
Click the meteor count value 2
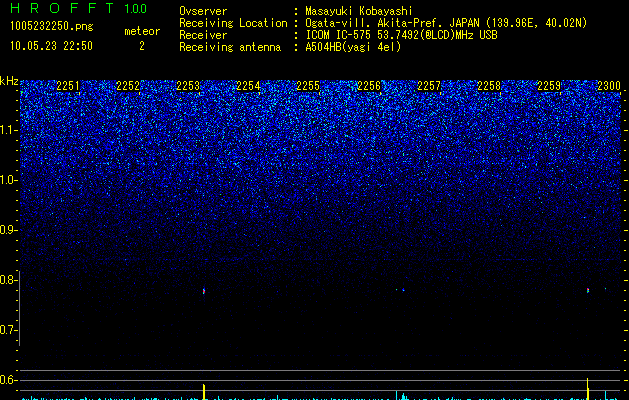tap(142, 46)
